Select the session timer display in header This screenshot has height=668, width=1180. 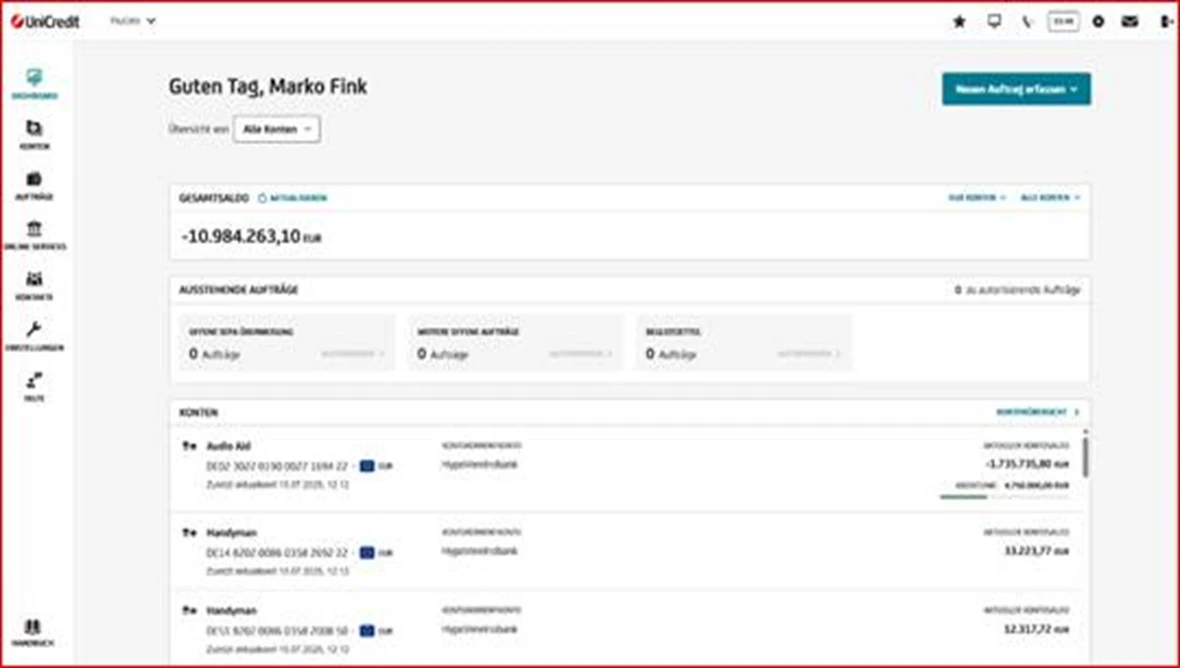1063,20
